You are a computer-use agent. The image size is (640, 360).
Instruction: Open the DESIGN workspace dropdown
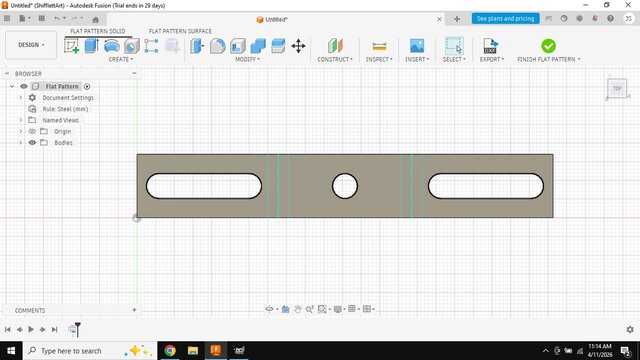(31, 45)
